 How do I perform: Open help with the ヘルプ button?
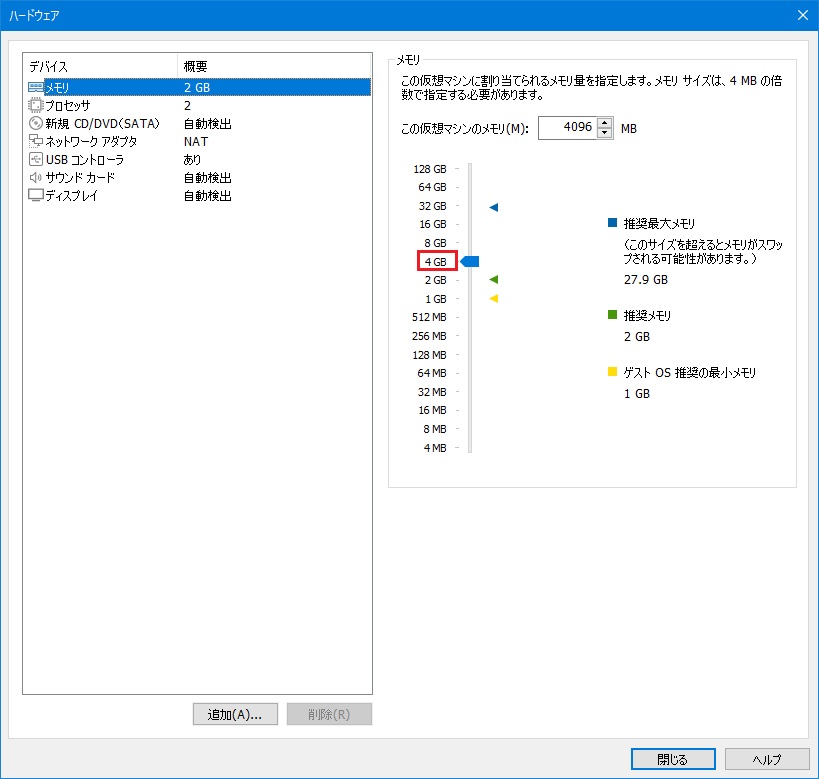(x=767, y=759)
